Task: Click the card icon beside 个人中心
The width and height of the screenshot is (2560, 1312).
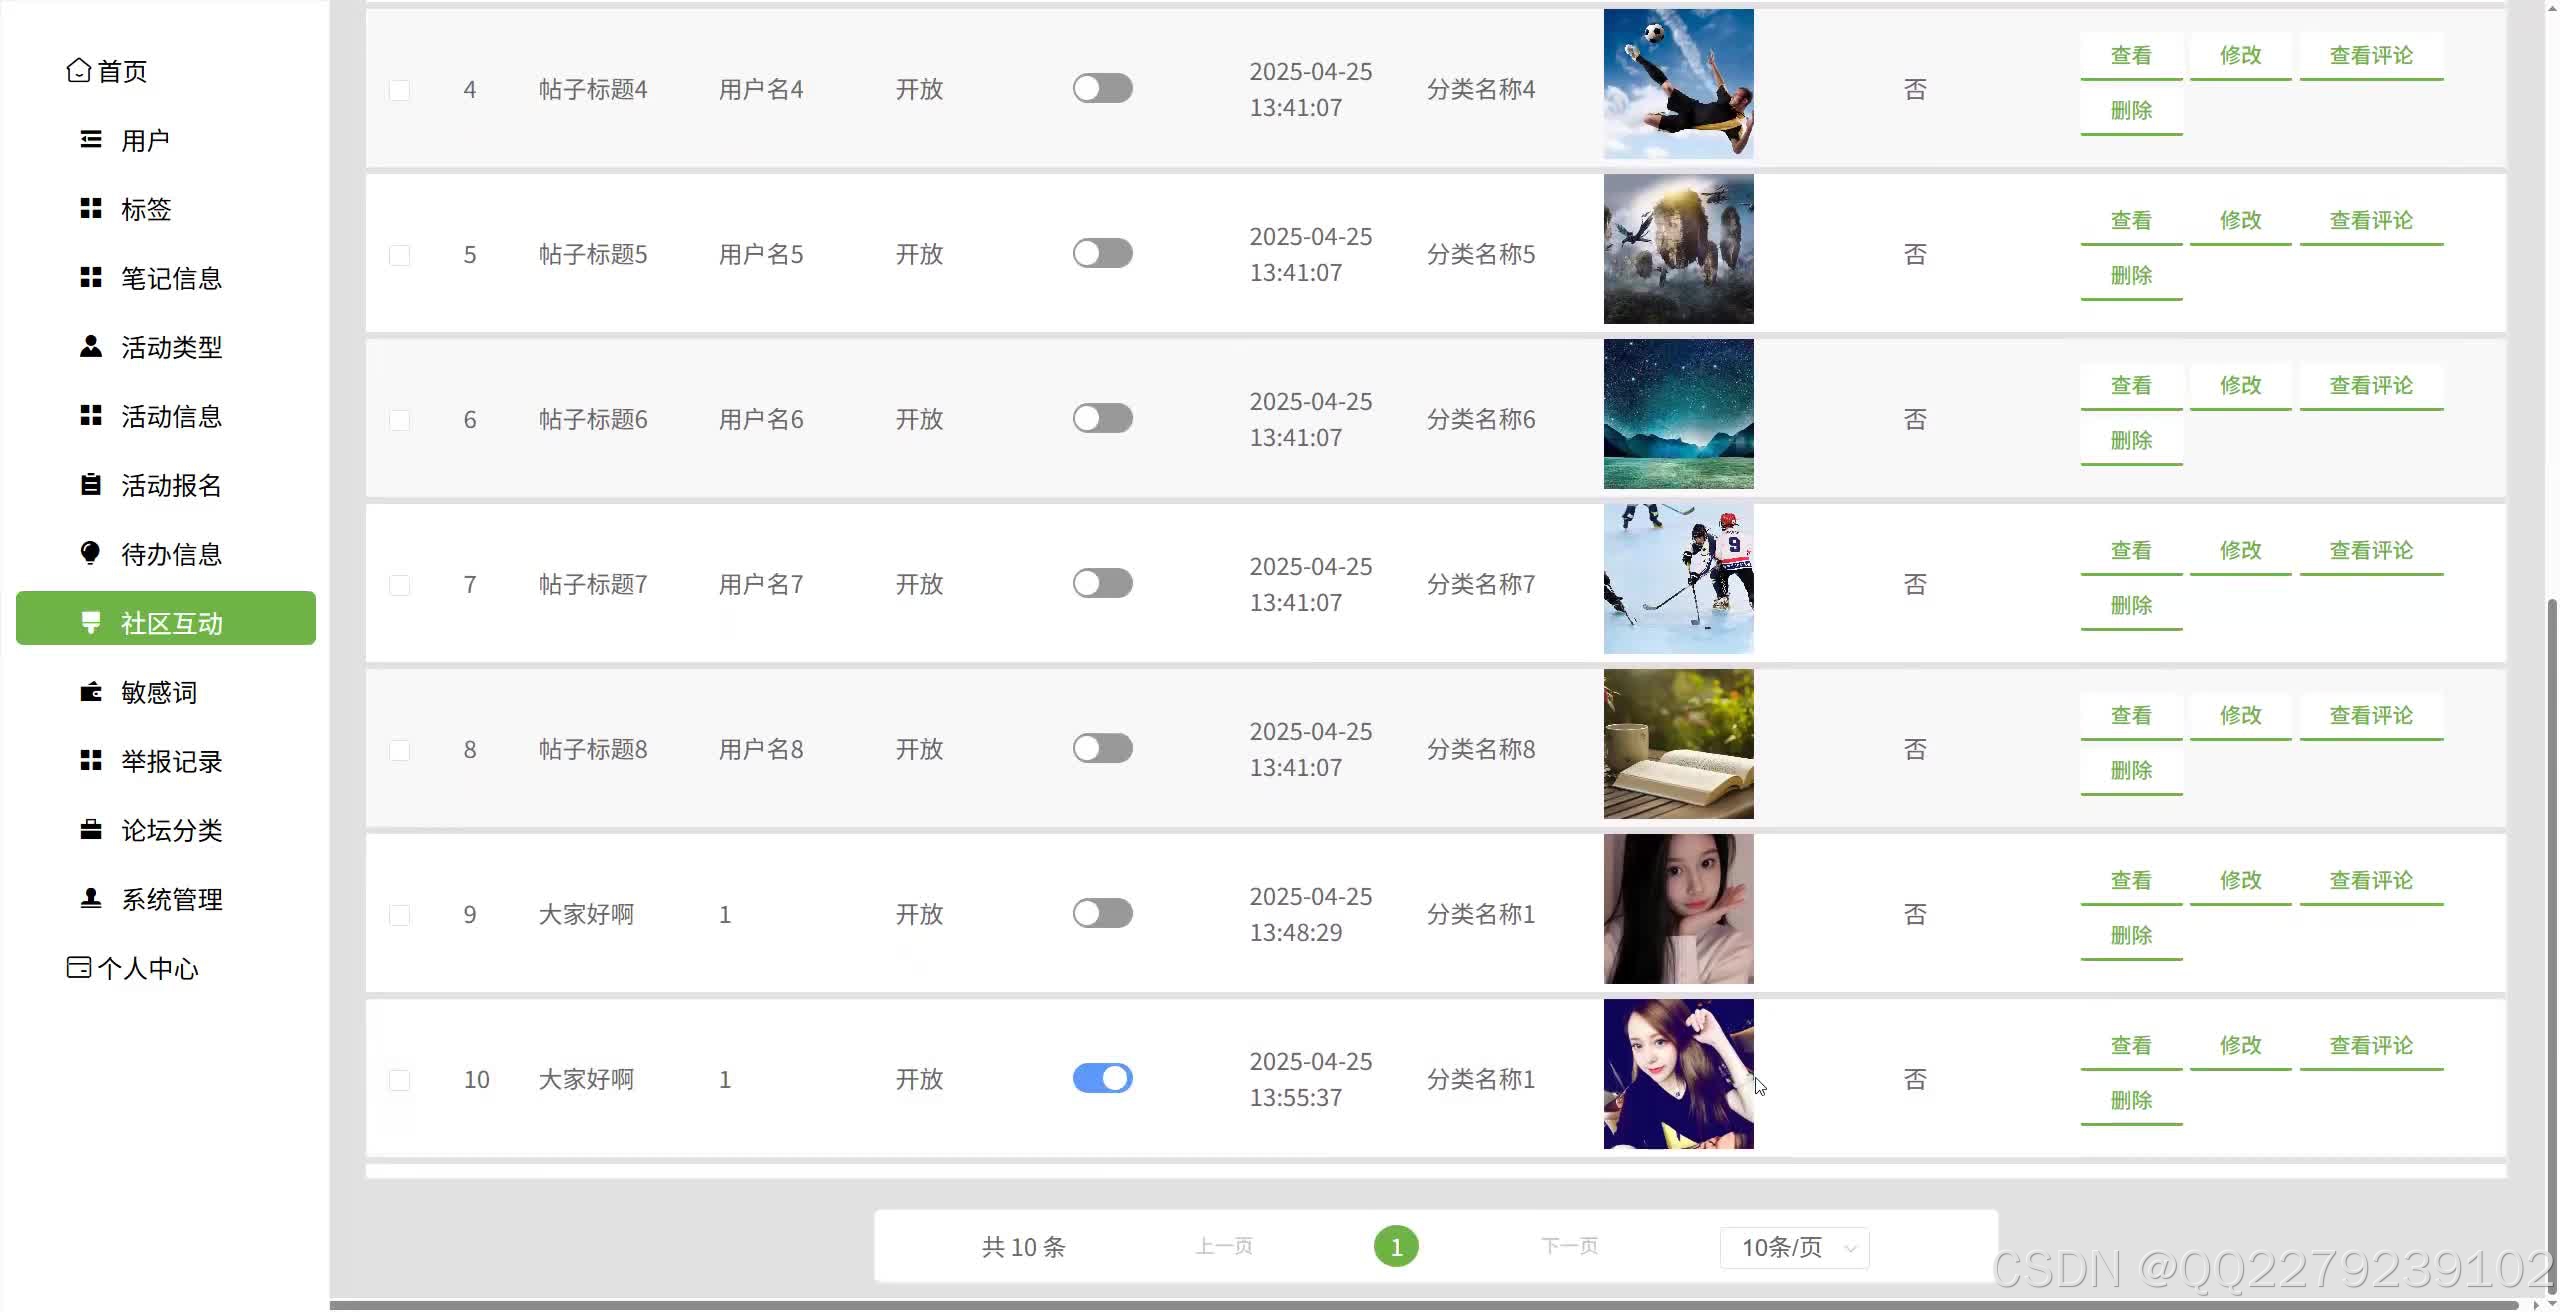Action: [78, 968]
